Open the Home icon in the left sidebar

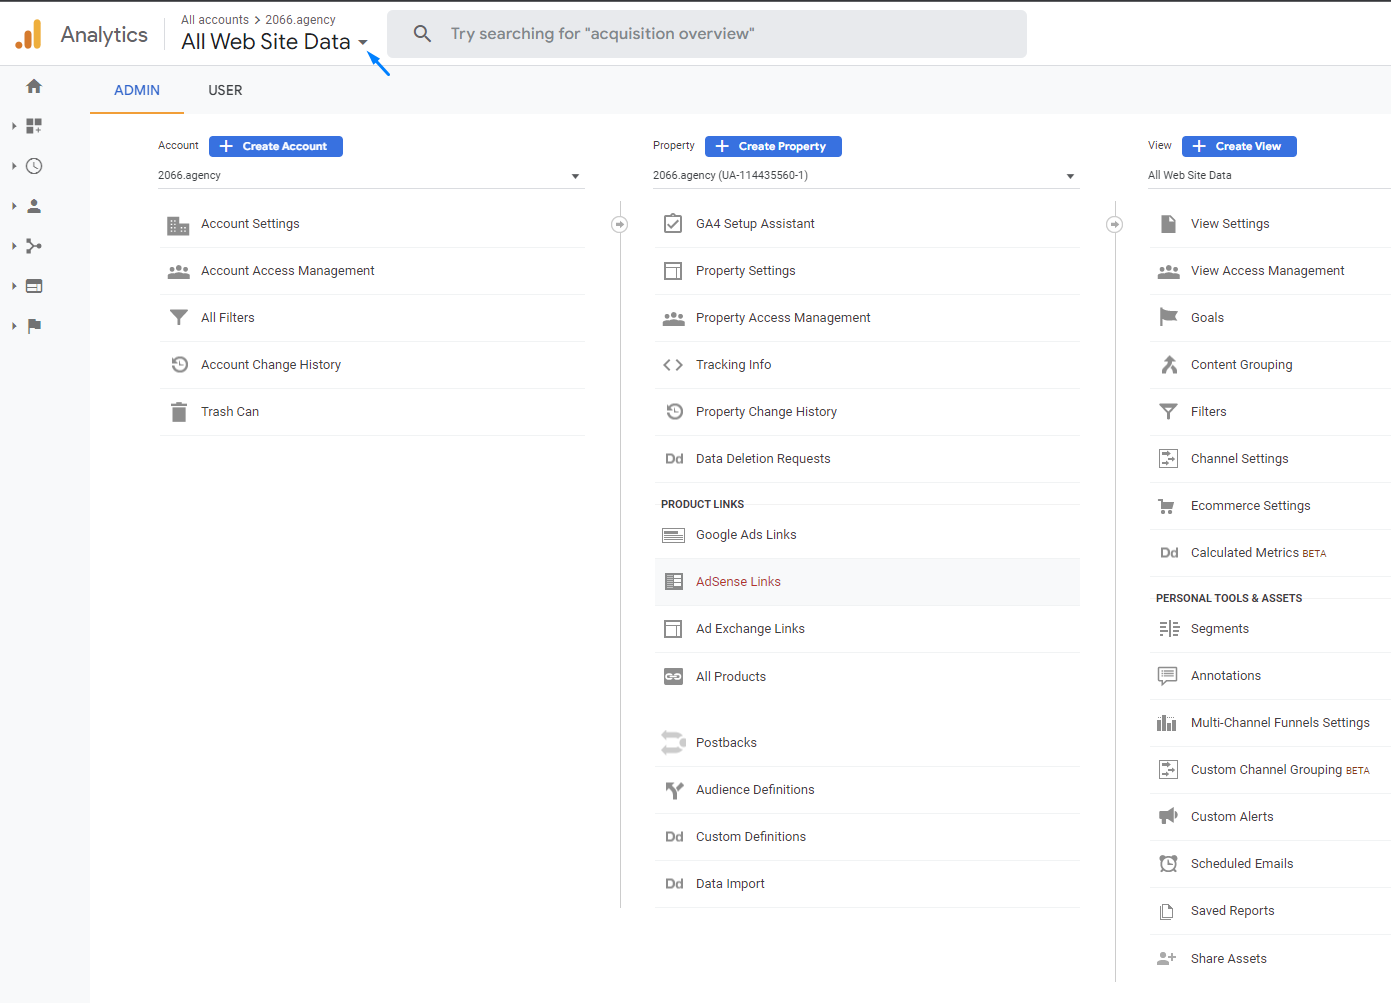[34, 86]
